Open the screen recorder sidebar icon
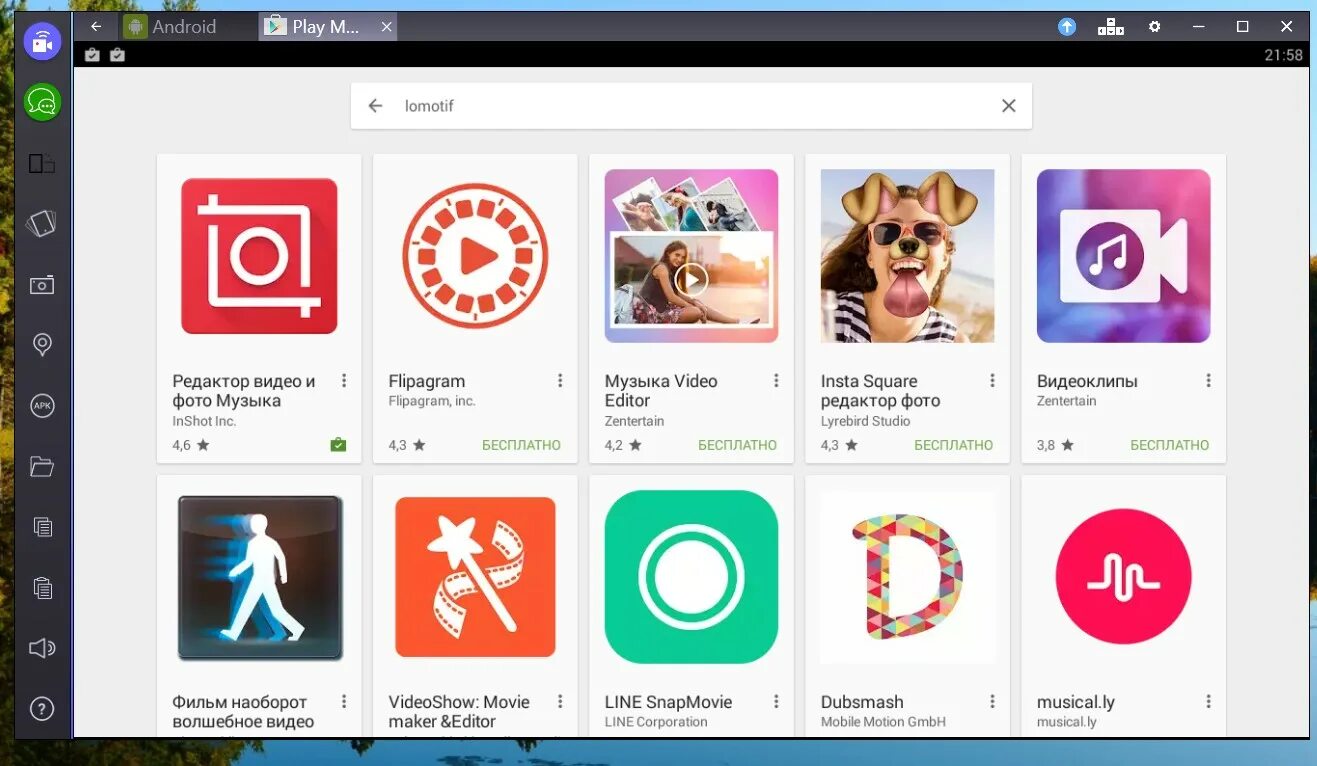Screen dimensions: 1317x766 (42, 41)
